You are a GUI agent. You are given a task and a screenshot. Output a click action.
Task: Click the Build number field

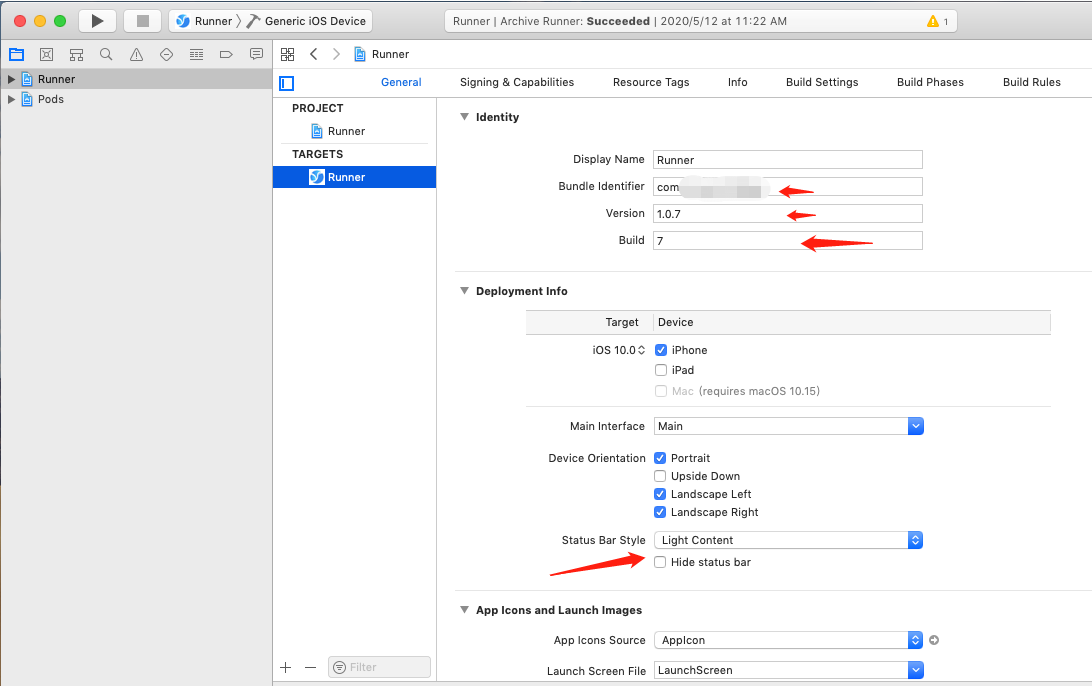coord(788,241)
